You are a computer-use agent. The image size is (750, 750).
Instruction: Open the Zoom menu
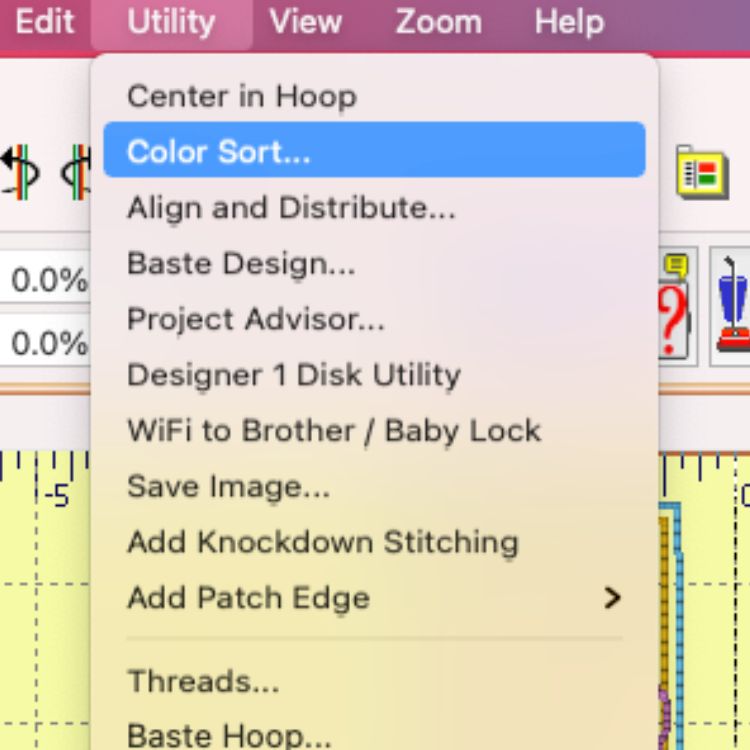(439, 22)
